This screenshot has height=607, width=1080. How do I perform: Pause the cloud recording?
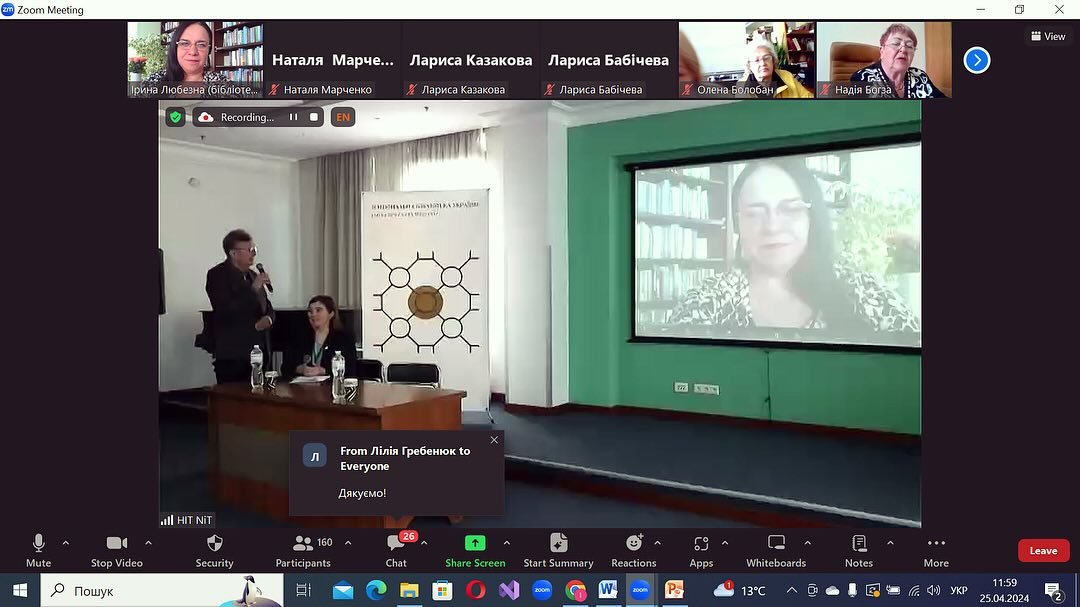[x=293, y=117]
